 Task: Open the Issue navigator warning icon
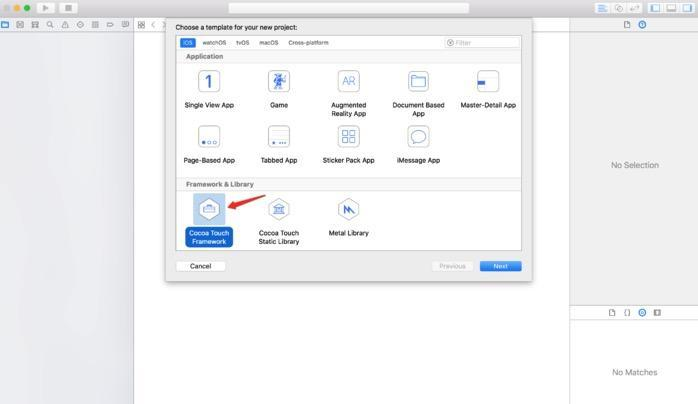(x=65, y=25)
